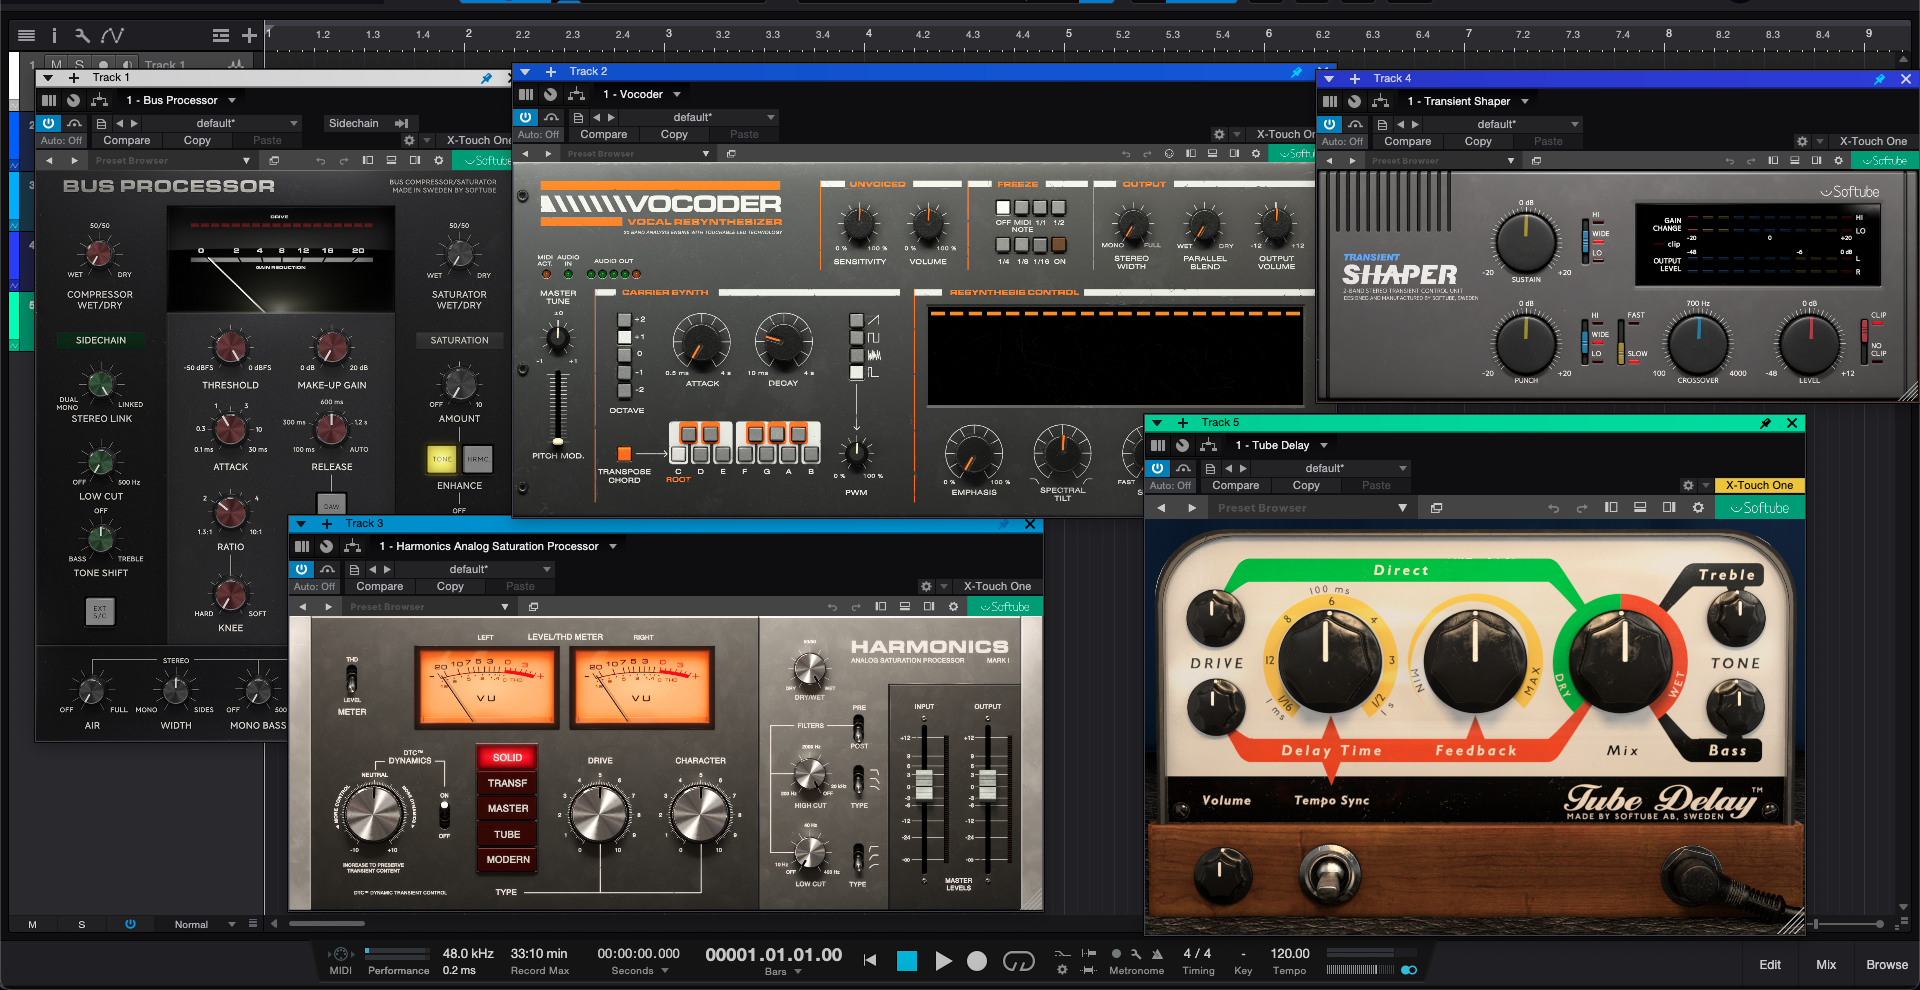Click next preset arrow in Tube Delay preset browser
This screenshot has width=1920, height=990.
pyautogui.click(x=1192, y=508)
